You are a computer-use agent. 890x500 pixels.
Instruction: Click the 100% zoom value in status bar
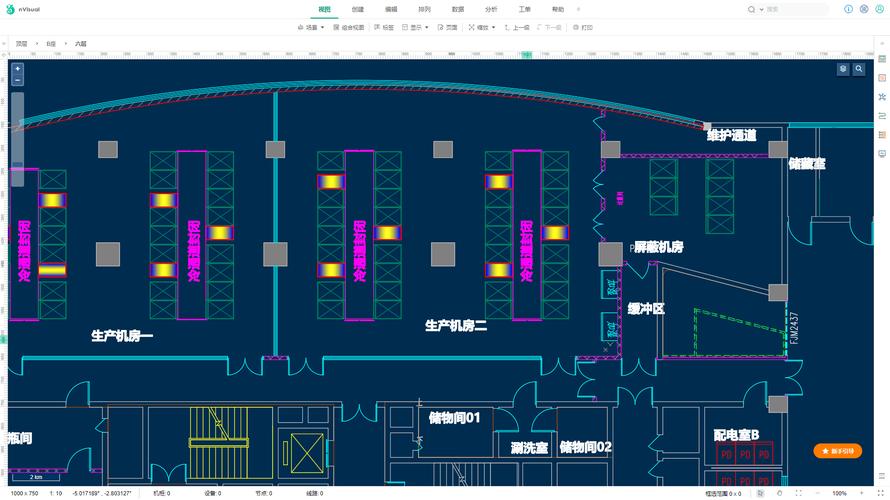[x=839, y=493]
